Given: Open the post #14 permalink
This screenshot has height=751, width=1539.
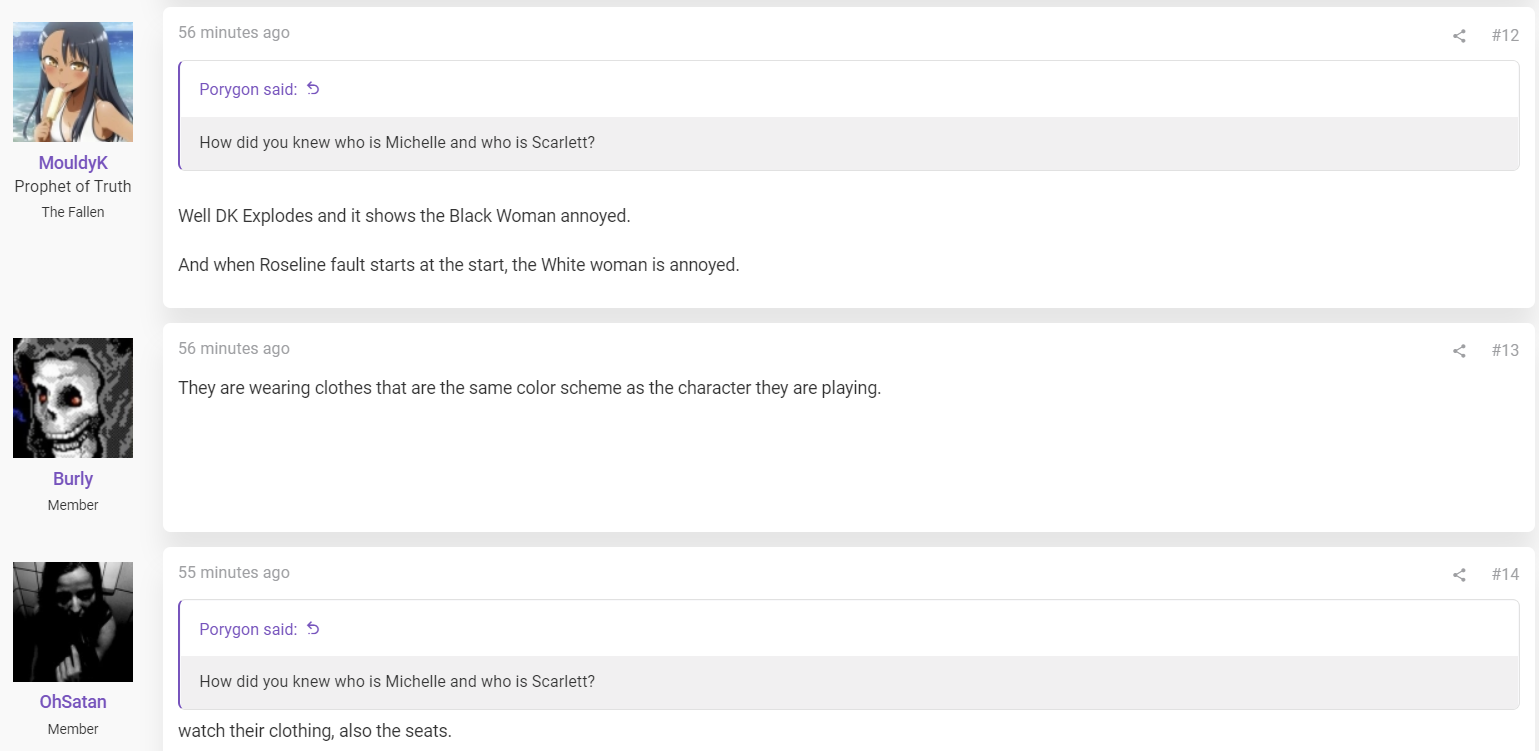Looking at the screenshot, I should tap(1505, 574).
